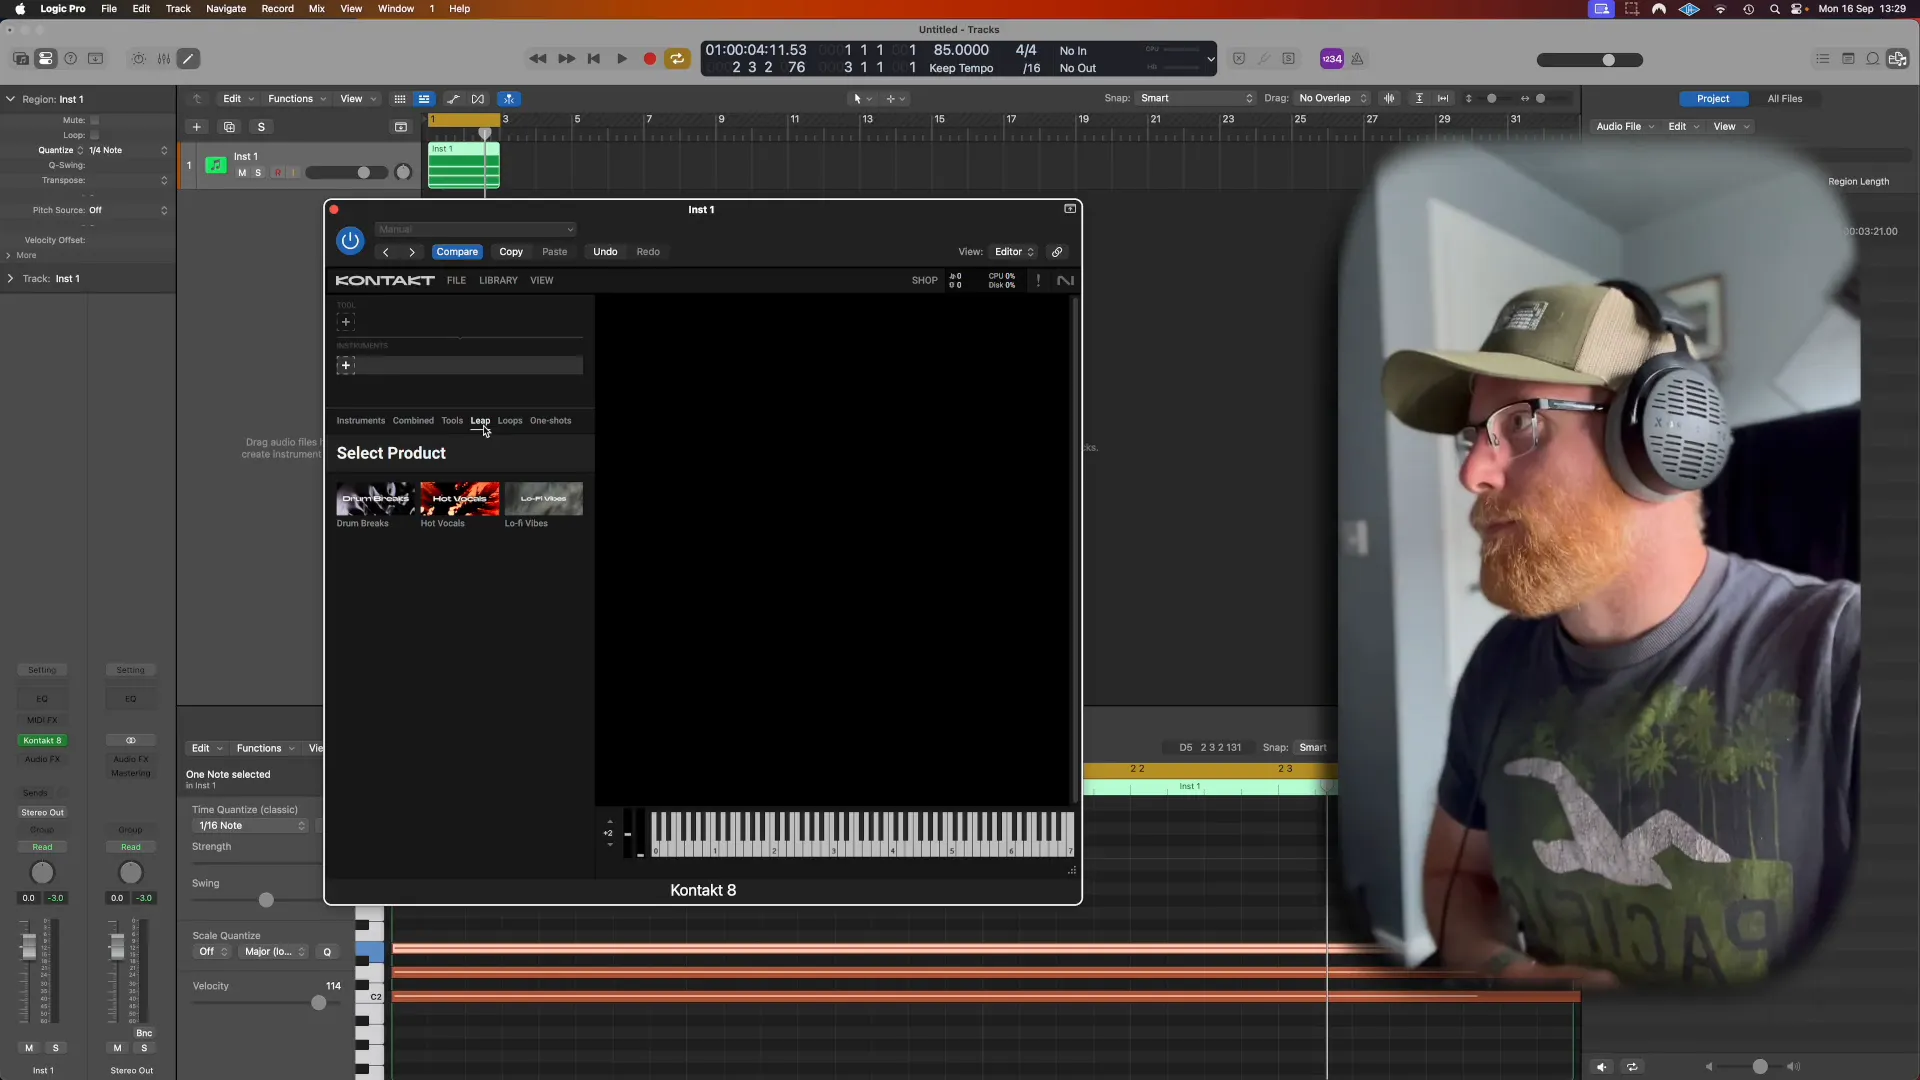This screenshot has width=1920, height=1080.
Task: Open the Quick Help question mark button
Action: point(71,59)
